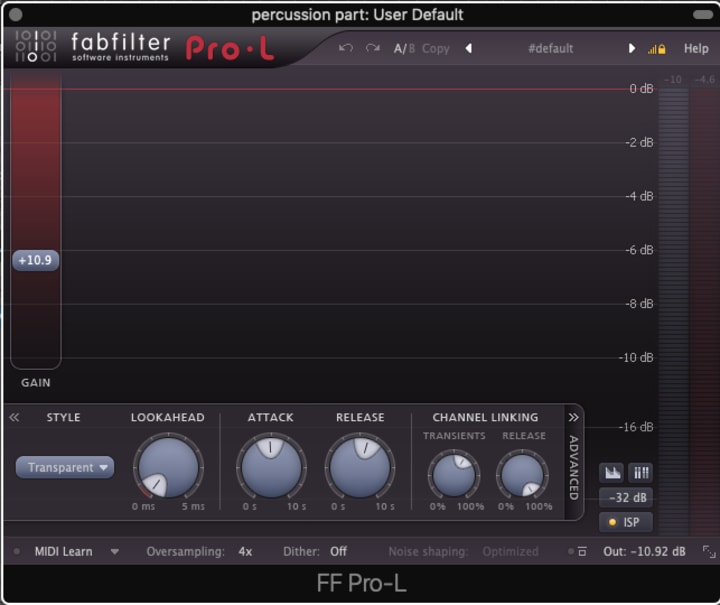This screenshot has width=720, height=605.
Task: Collapse panel with left double chevron
Action: click(14, 417)
